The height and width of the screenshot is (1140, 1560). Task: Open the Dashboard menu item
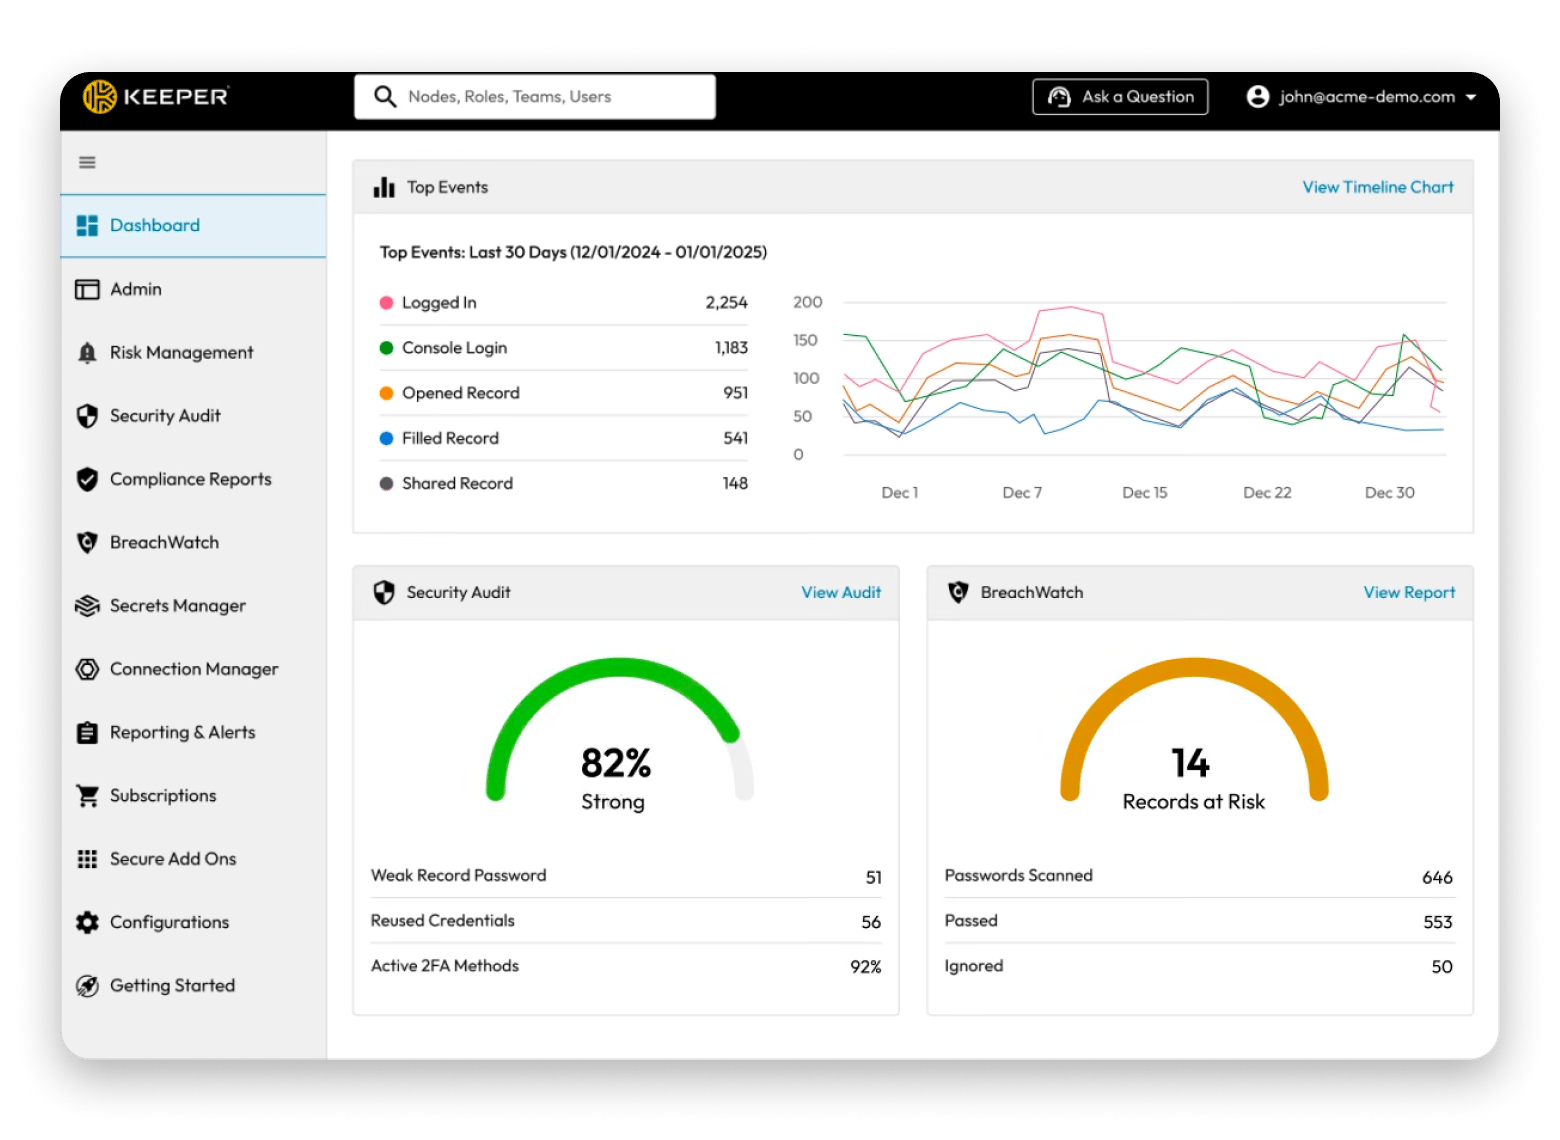pyautogui.click(x=154, y=226)
